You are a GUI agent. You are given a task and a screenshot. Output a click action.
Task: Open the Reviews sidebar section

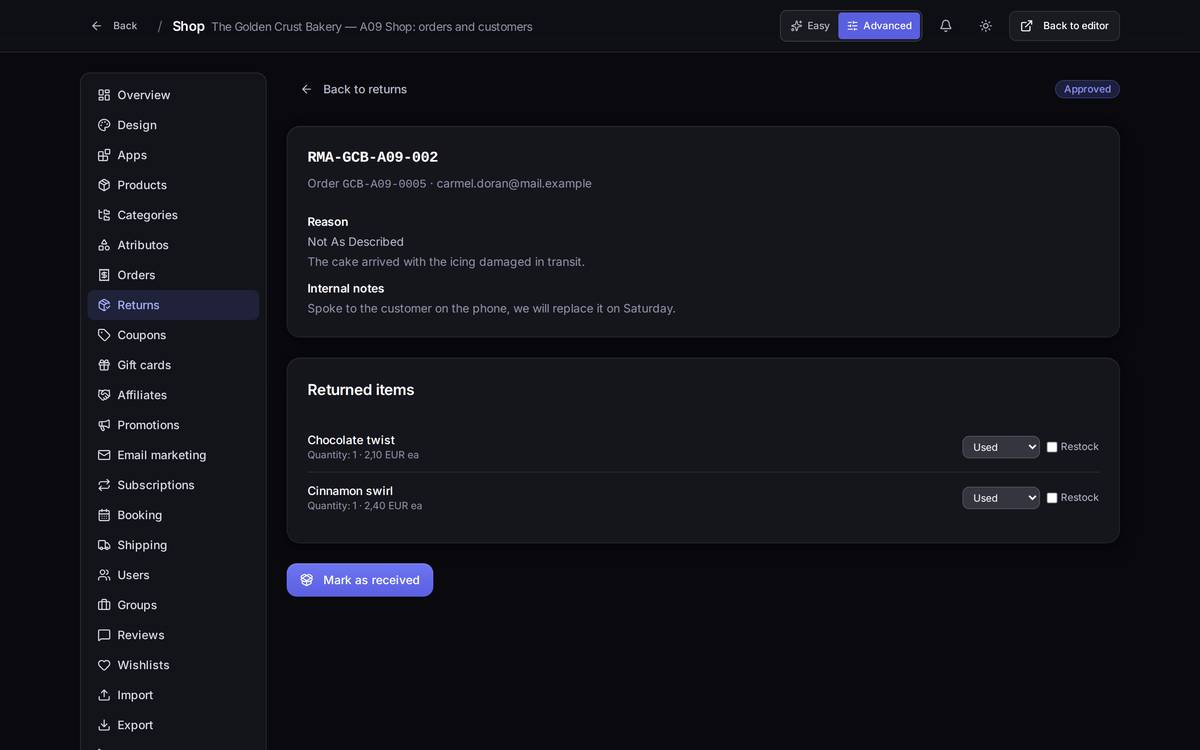pyautogui.click(x=173, y=635)
